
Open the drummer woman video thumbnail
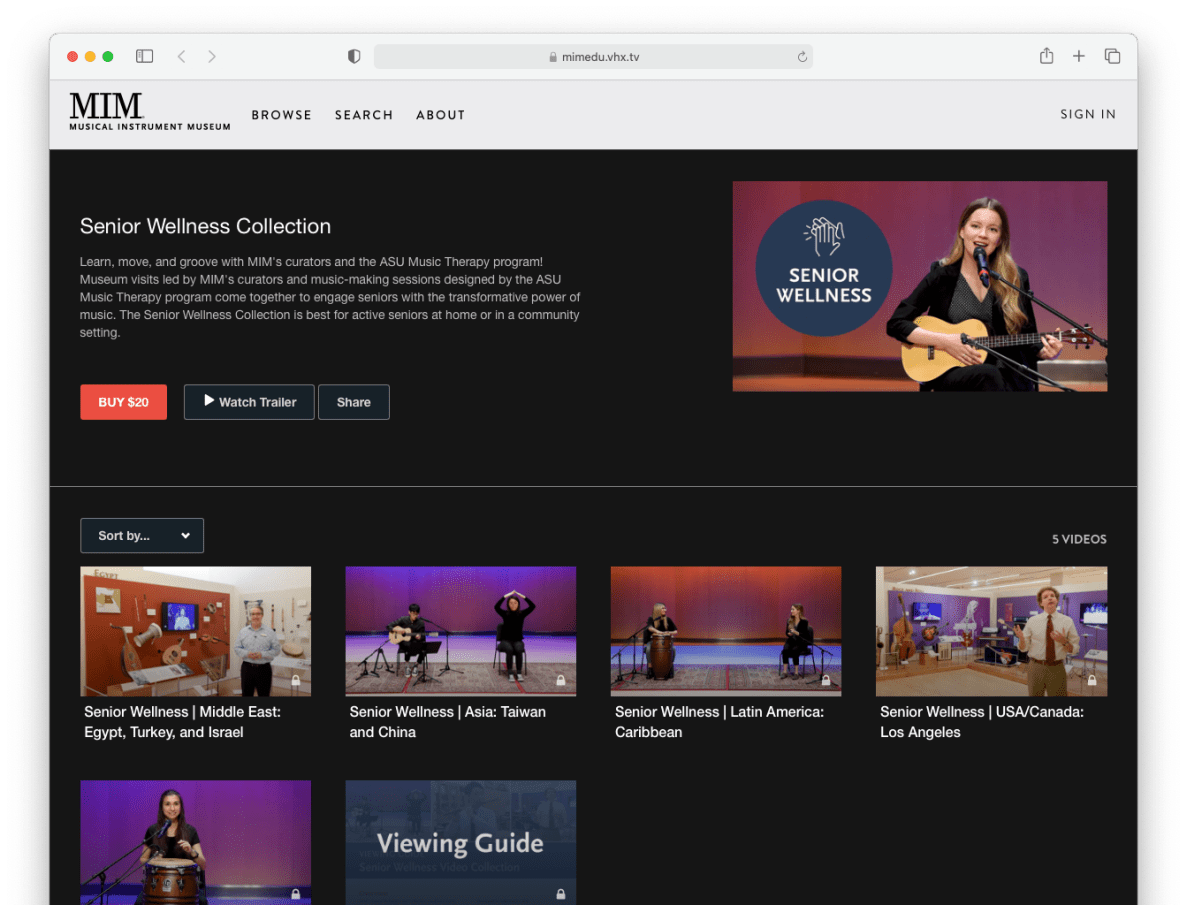click(x=195, y=842)
